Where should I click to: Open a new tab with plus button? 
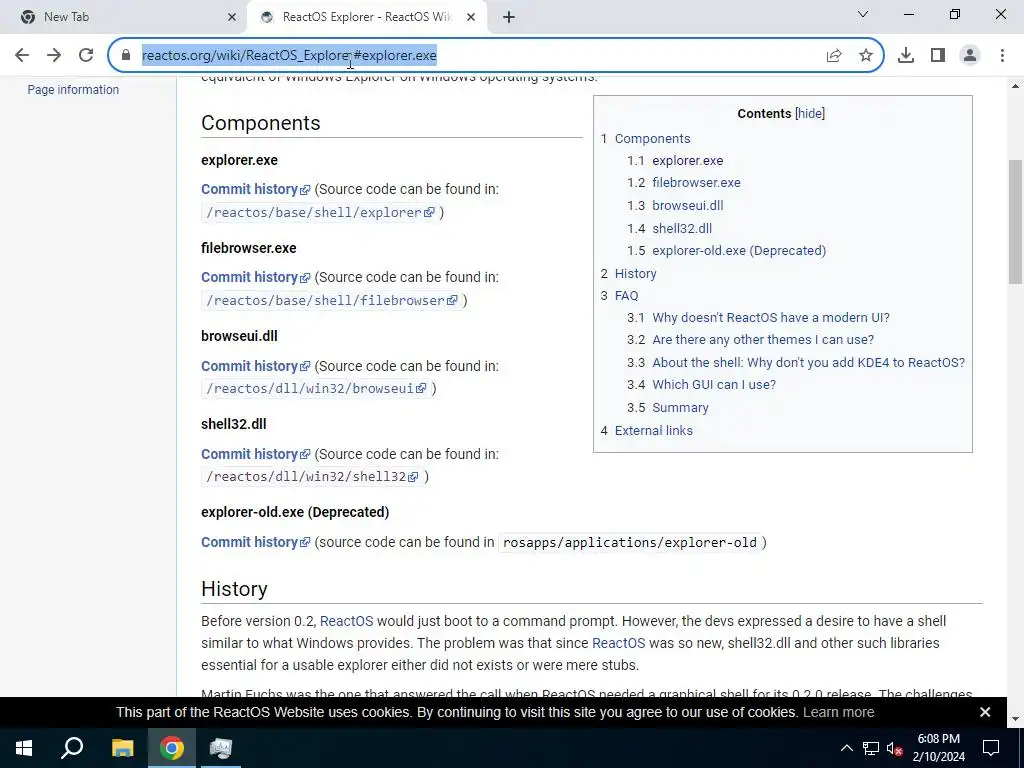(x=509, y=17)
